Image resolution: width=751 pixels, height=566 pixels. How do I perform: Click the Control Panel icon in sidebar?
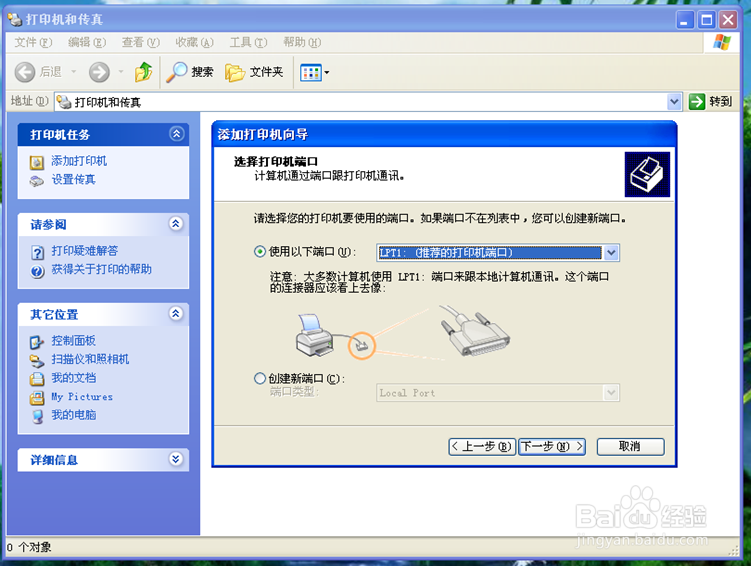coord(37,342)
